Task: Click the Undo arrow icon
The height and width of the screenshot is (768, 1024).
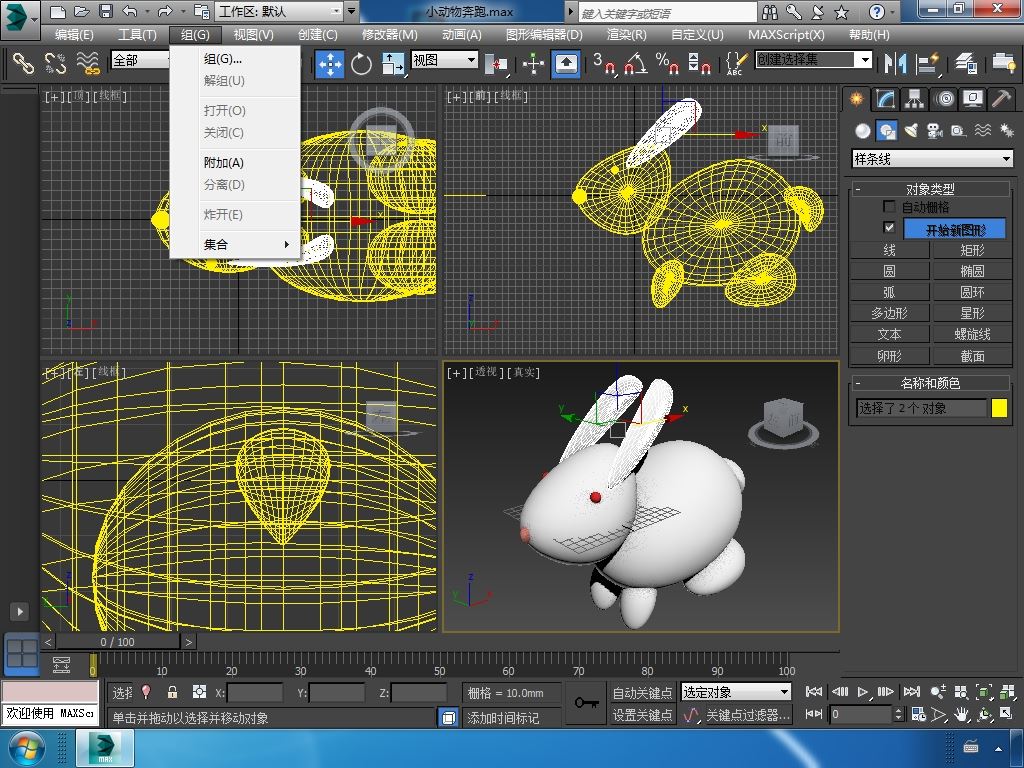Action: pos(130,11)
